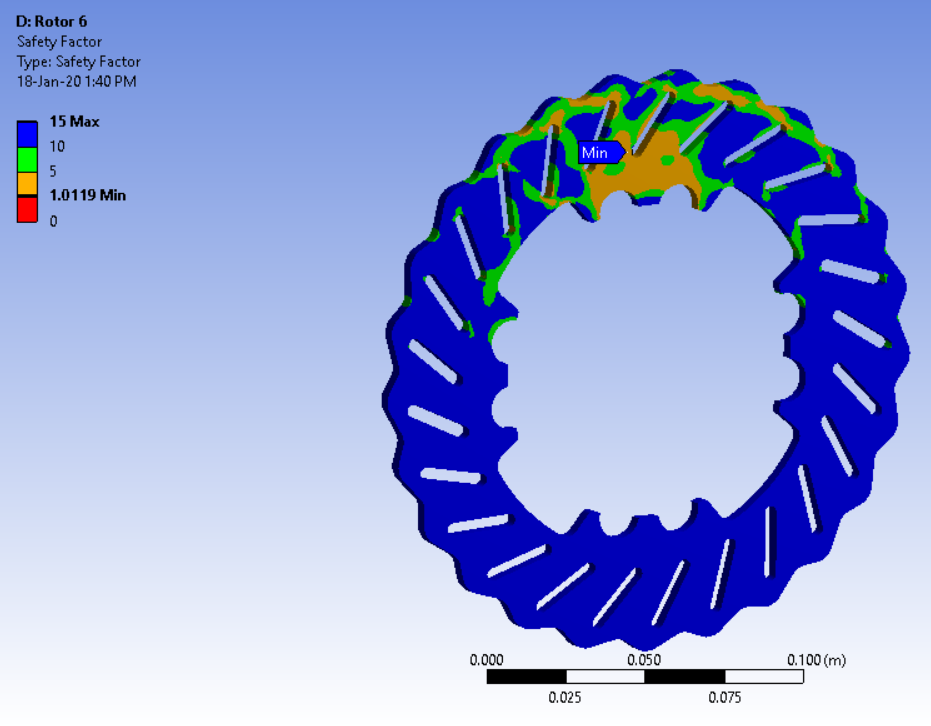
Task: Click the '0.075' ruler label
Action: 724,698
